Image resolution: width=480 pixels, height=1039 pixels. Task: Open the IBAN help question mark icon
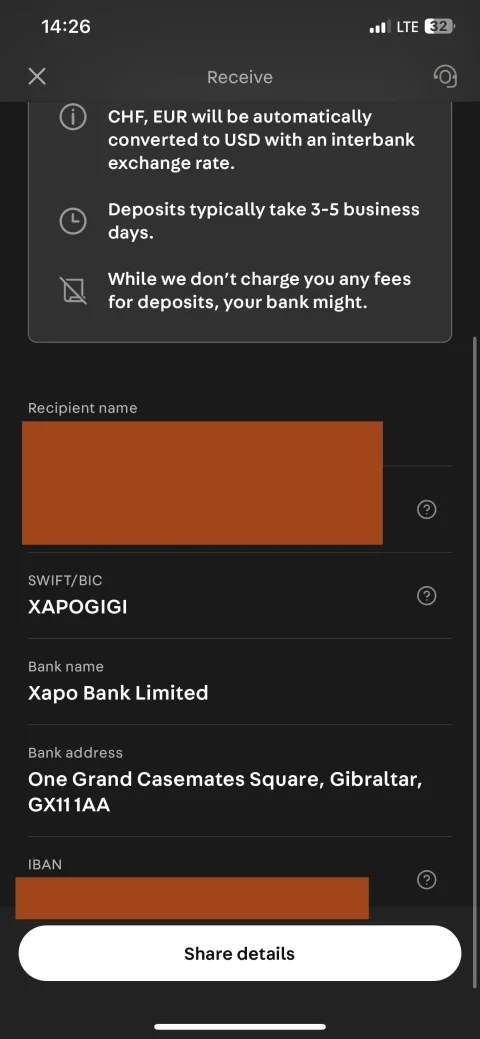pyautogui.click(x=426, y=880)
